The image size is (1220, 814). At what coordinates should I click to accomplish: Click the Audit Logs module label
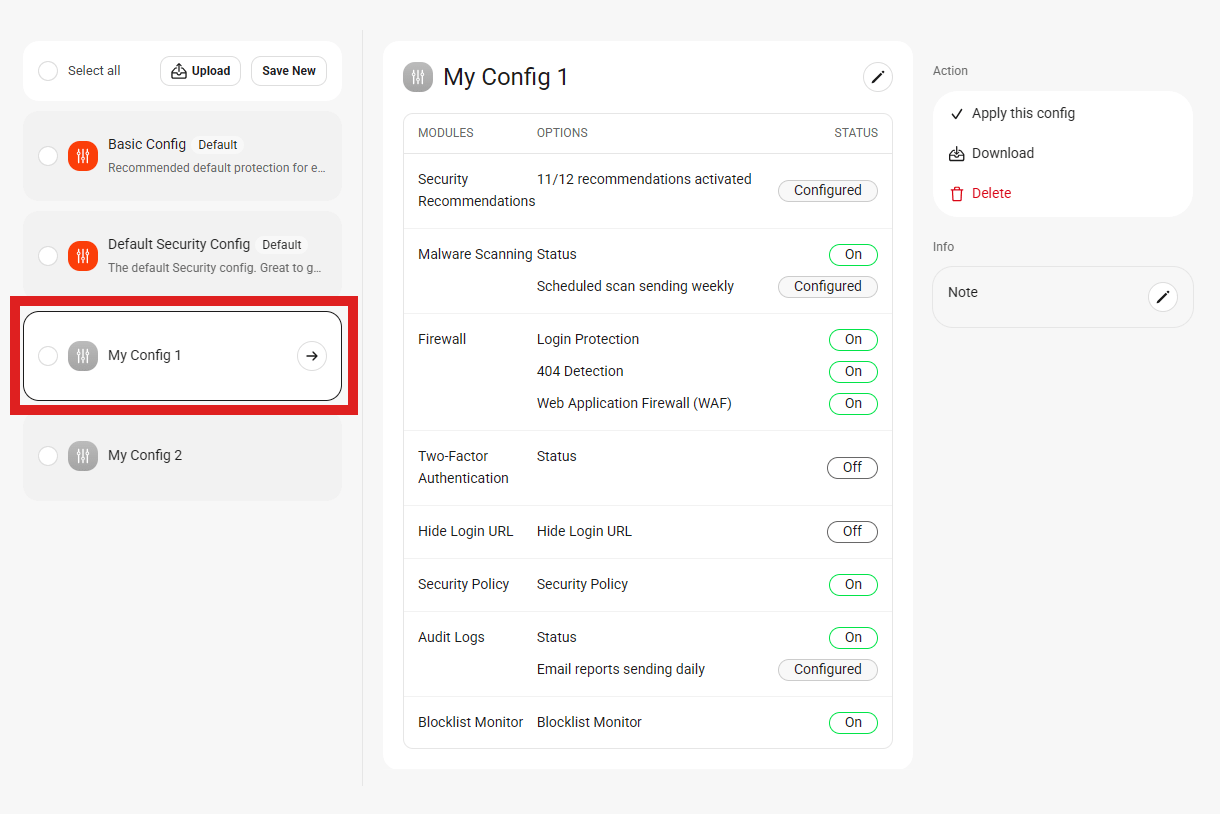pos(451,637)
